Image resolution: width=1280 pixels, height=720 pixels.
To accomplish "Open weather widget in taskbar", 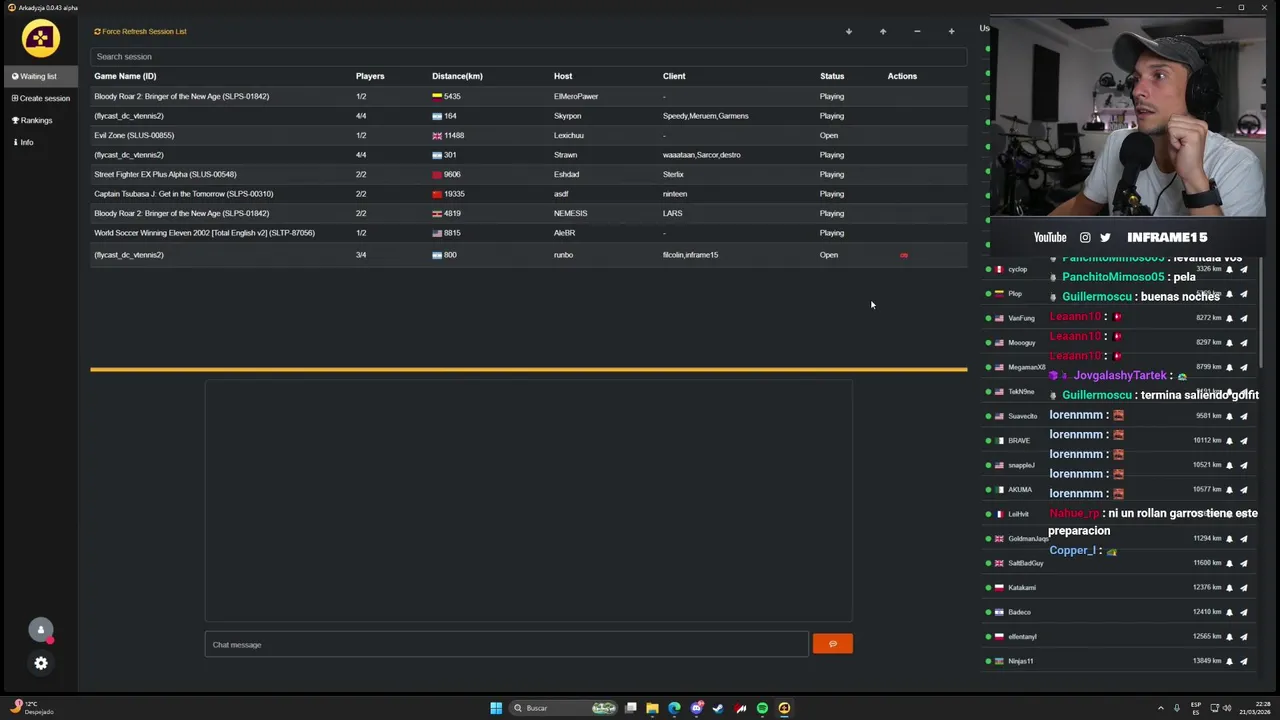I will pyautogui.click(x=30, y=708).
